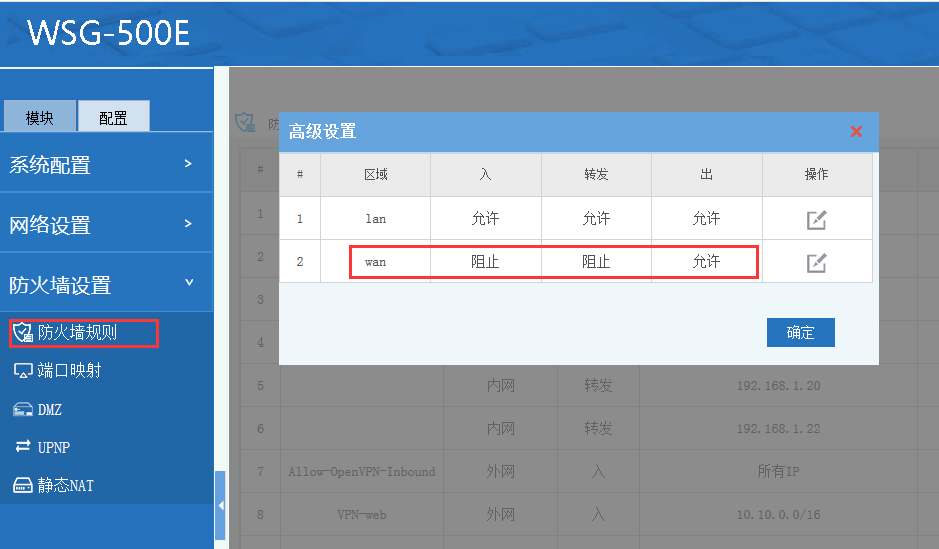Expand the 系统配置 section
Viewport: 939px width, 549px height.
pos(188,163)
